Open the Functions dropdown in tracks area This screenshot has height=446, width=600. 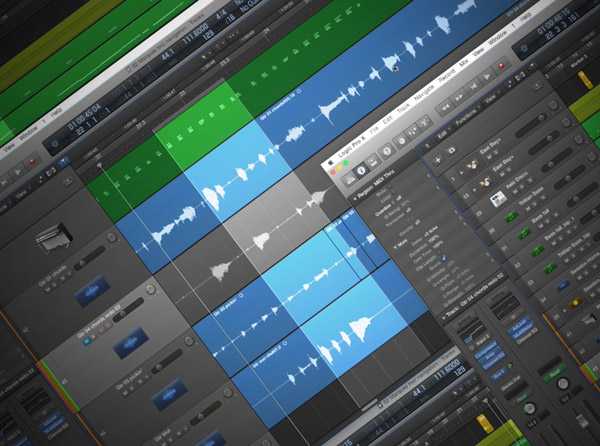466,117
